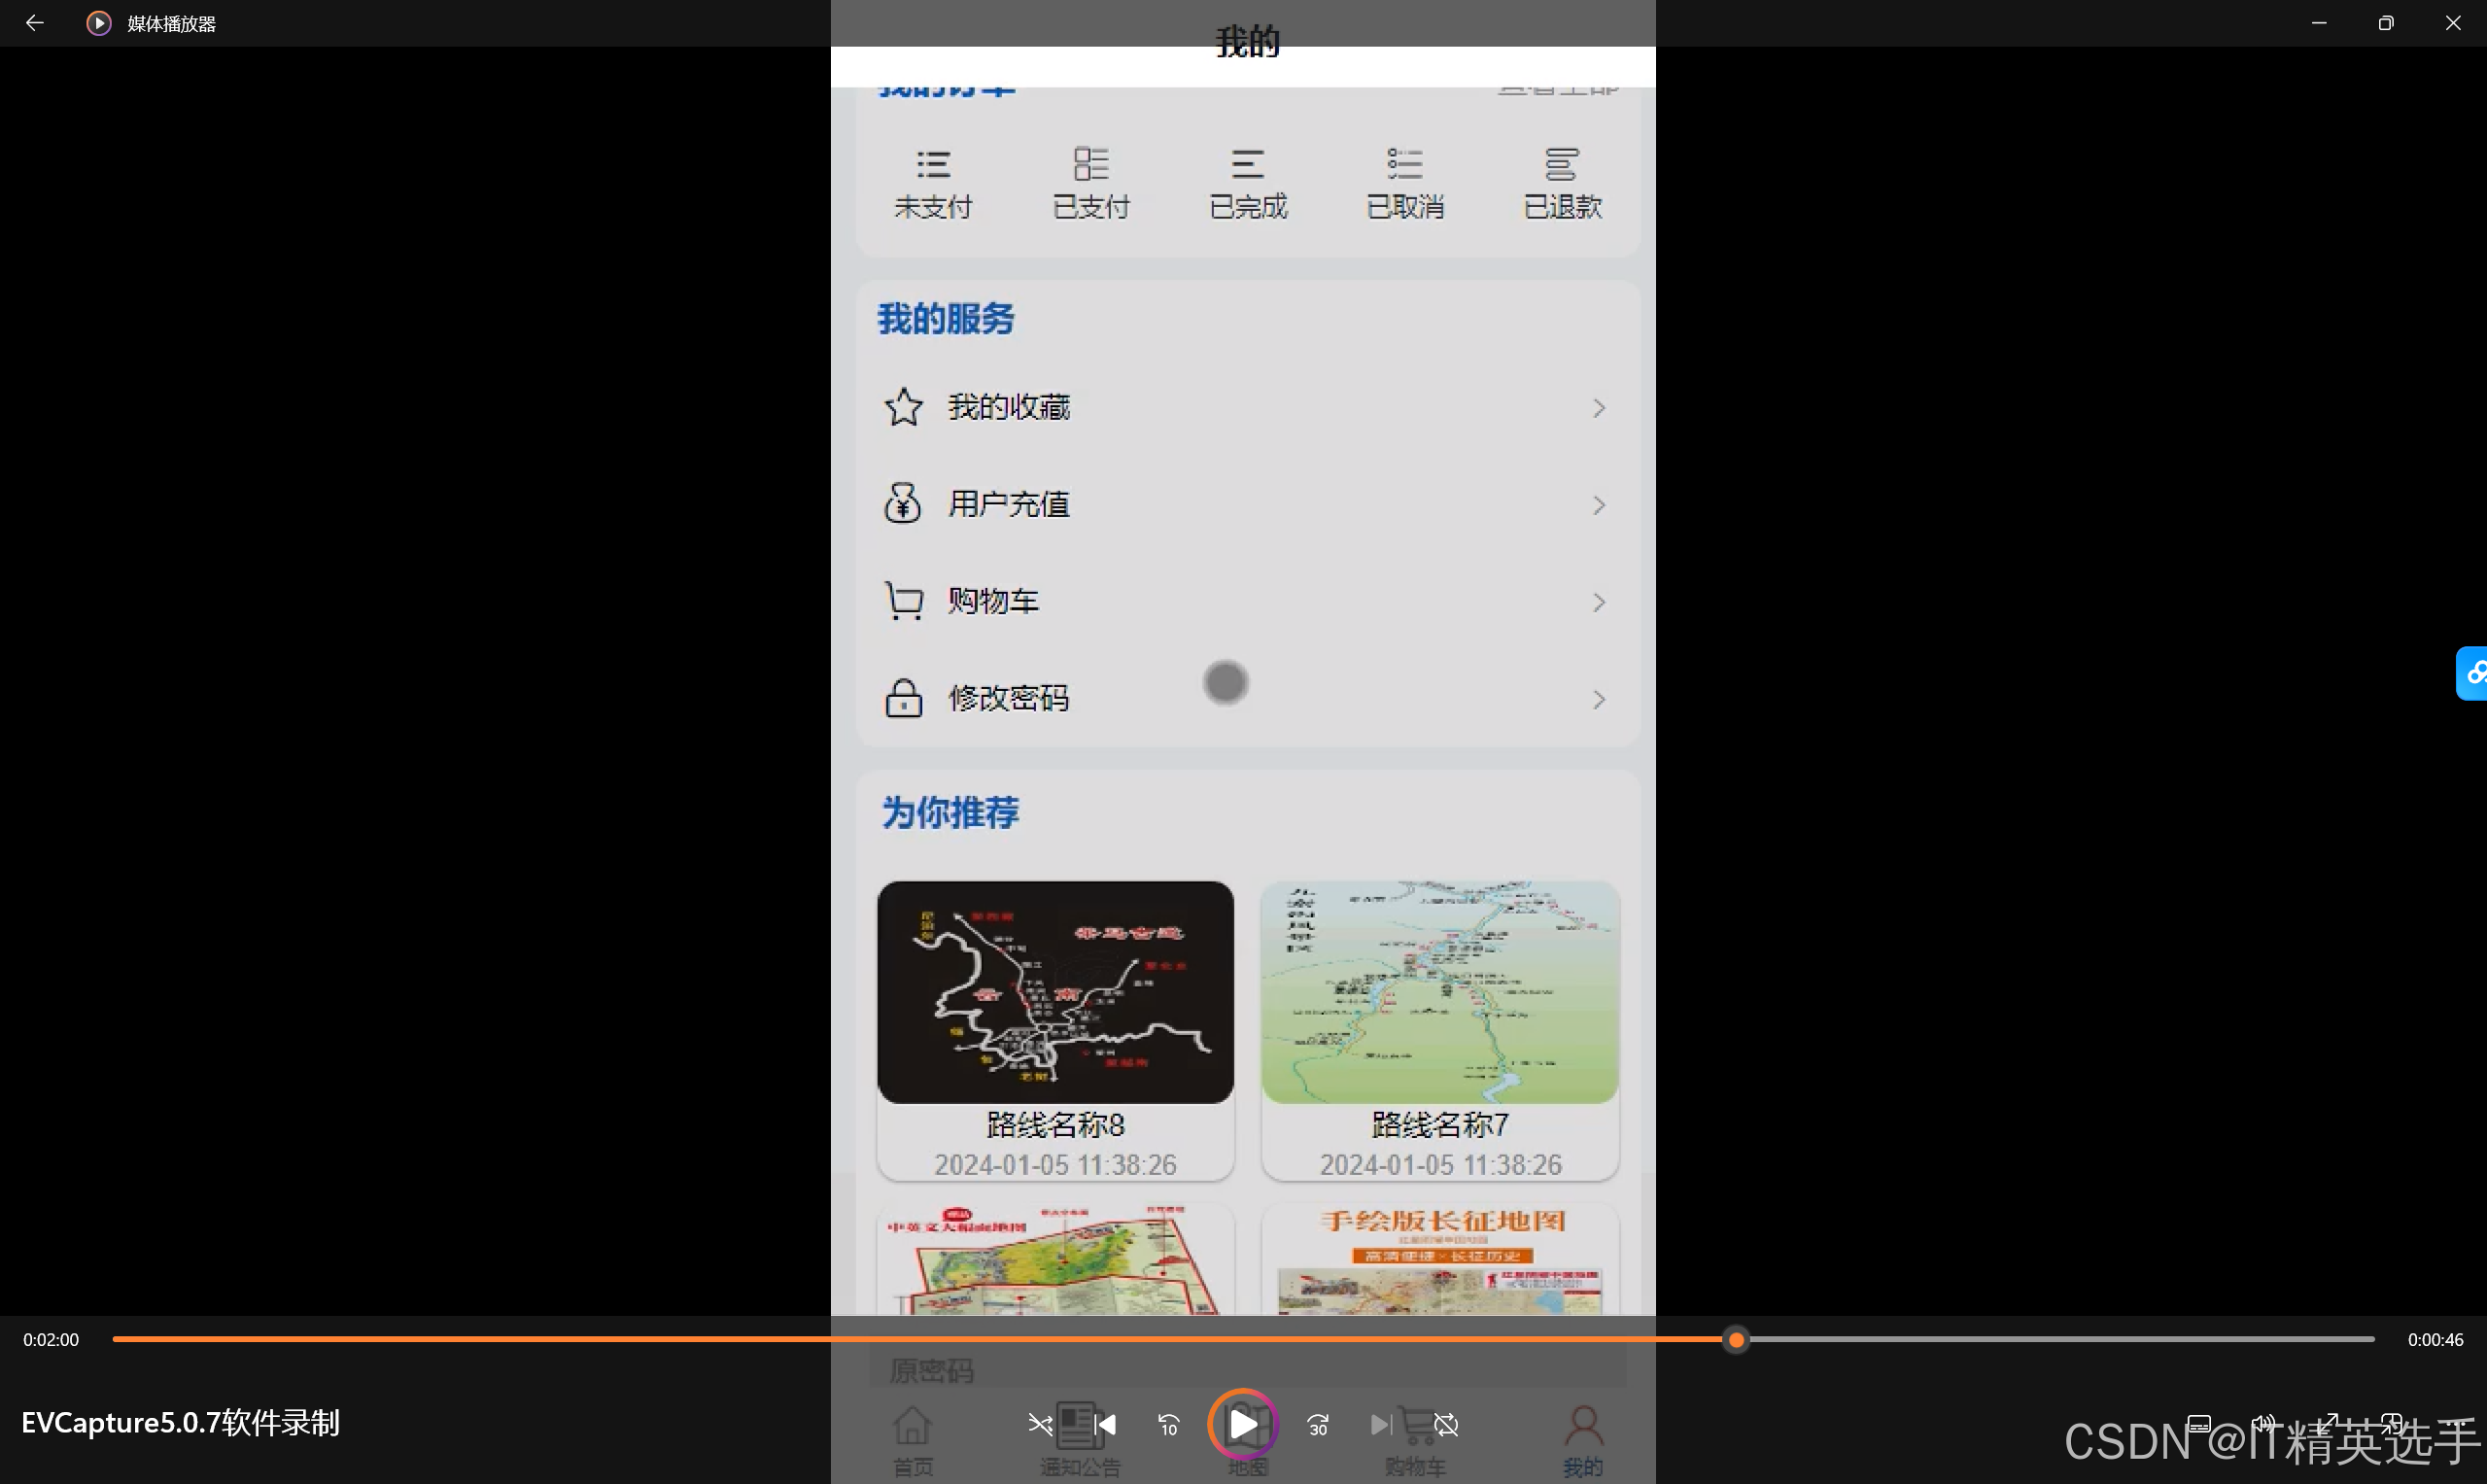Skip to the previous track
Screen dimensions: 2487x1484
[x=1106, y=1424]
